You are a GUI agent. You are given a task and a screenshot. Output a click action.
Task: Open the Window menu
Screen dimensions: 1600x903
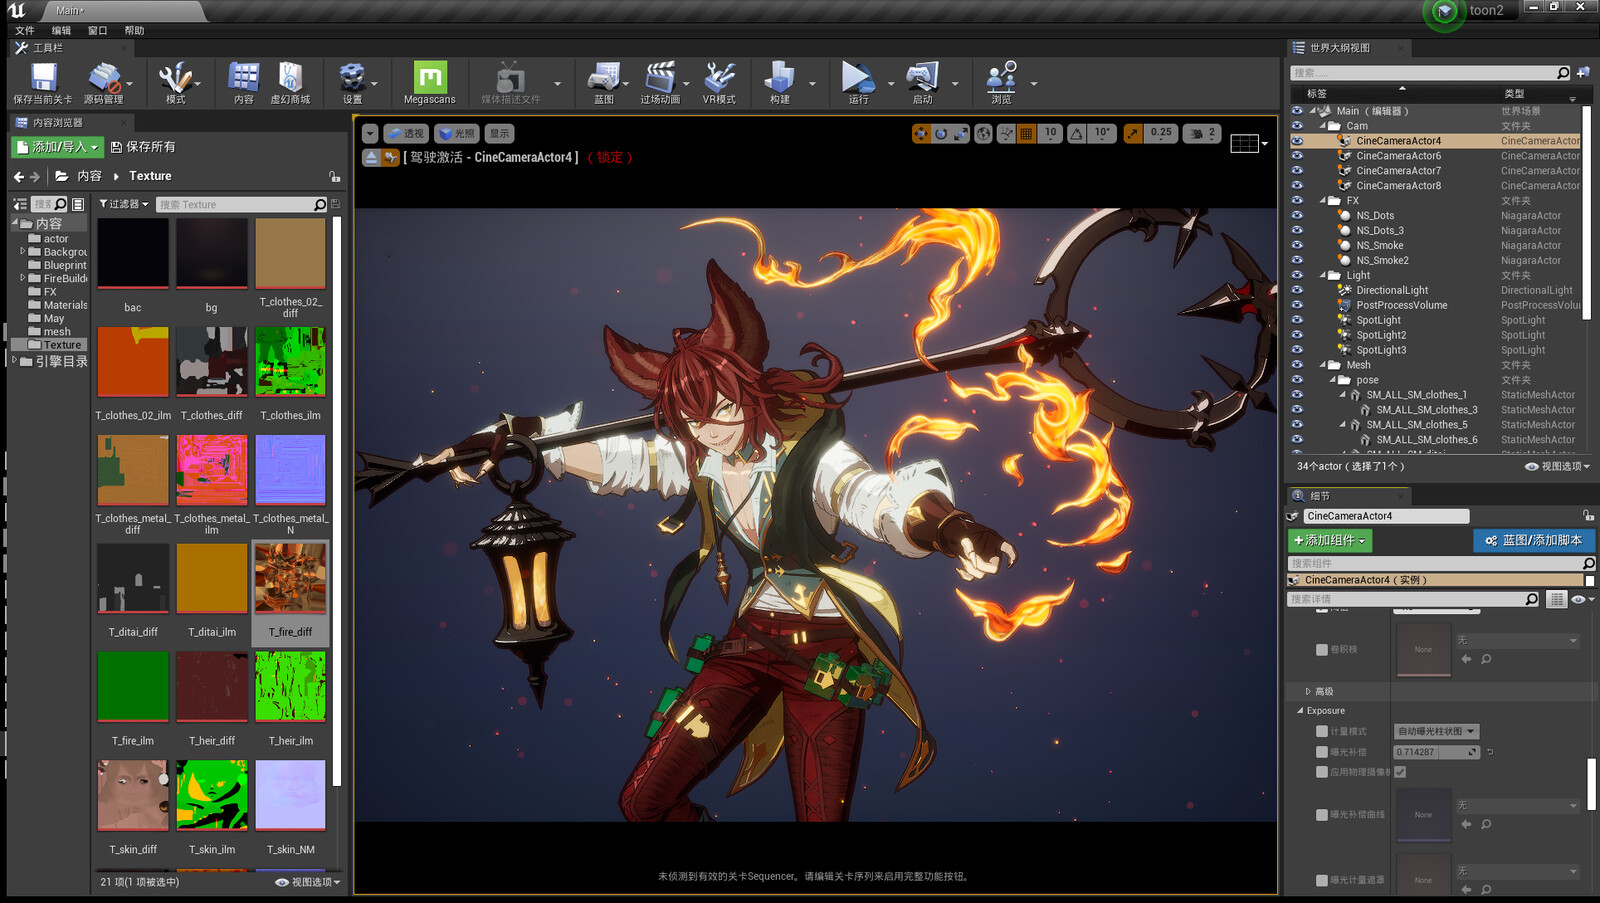[x=97, y=31]
